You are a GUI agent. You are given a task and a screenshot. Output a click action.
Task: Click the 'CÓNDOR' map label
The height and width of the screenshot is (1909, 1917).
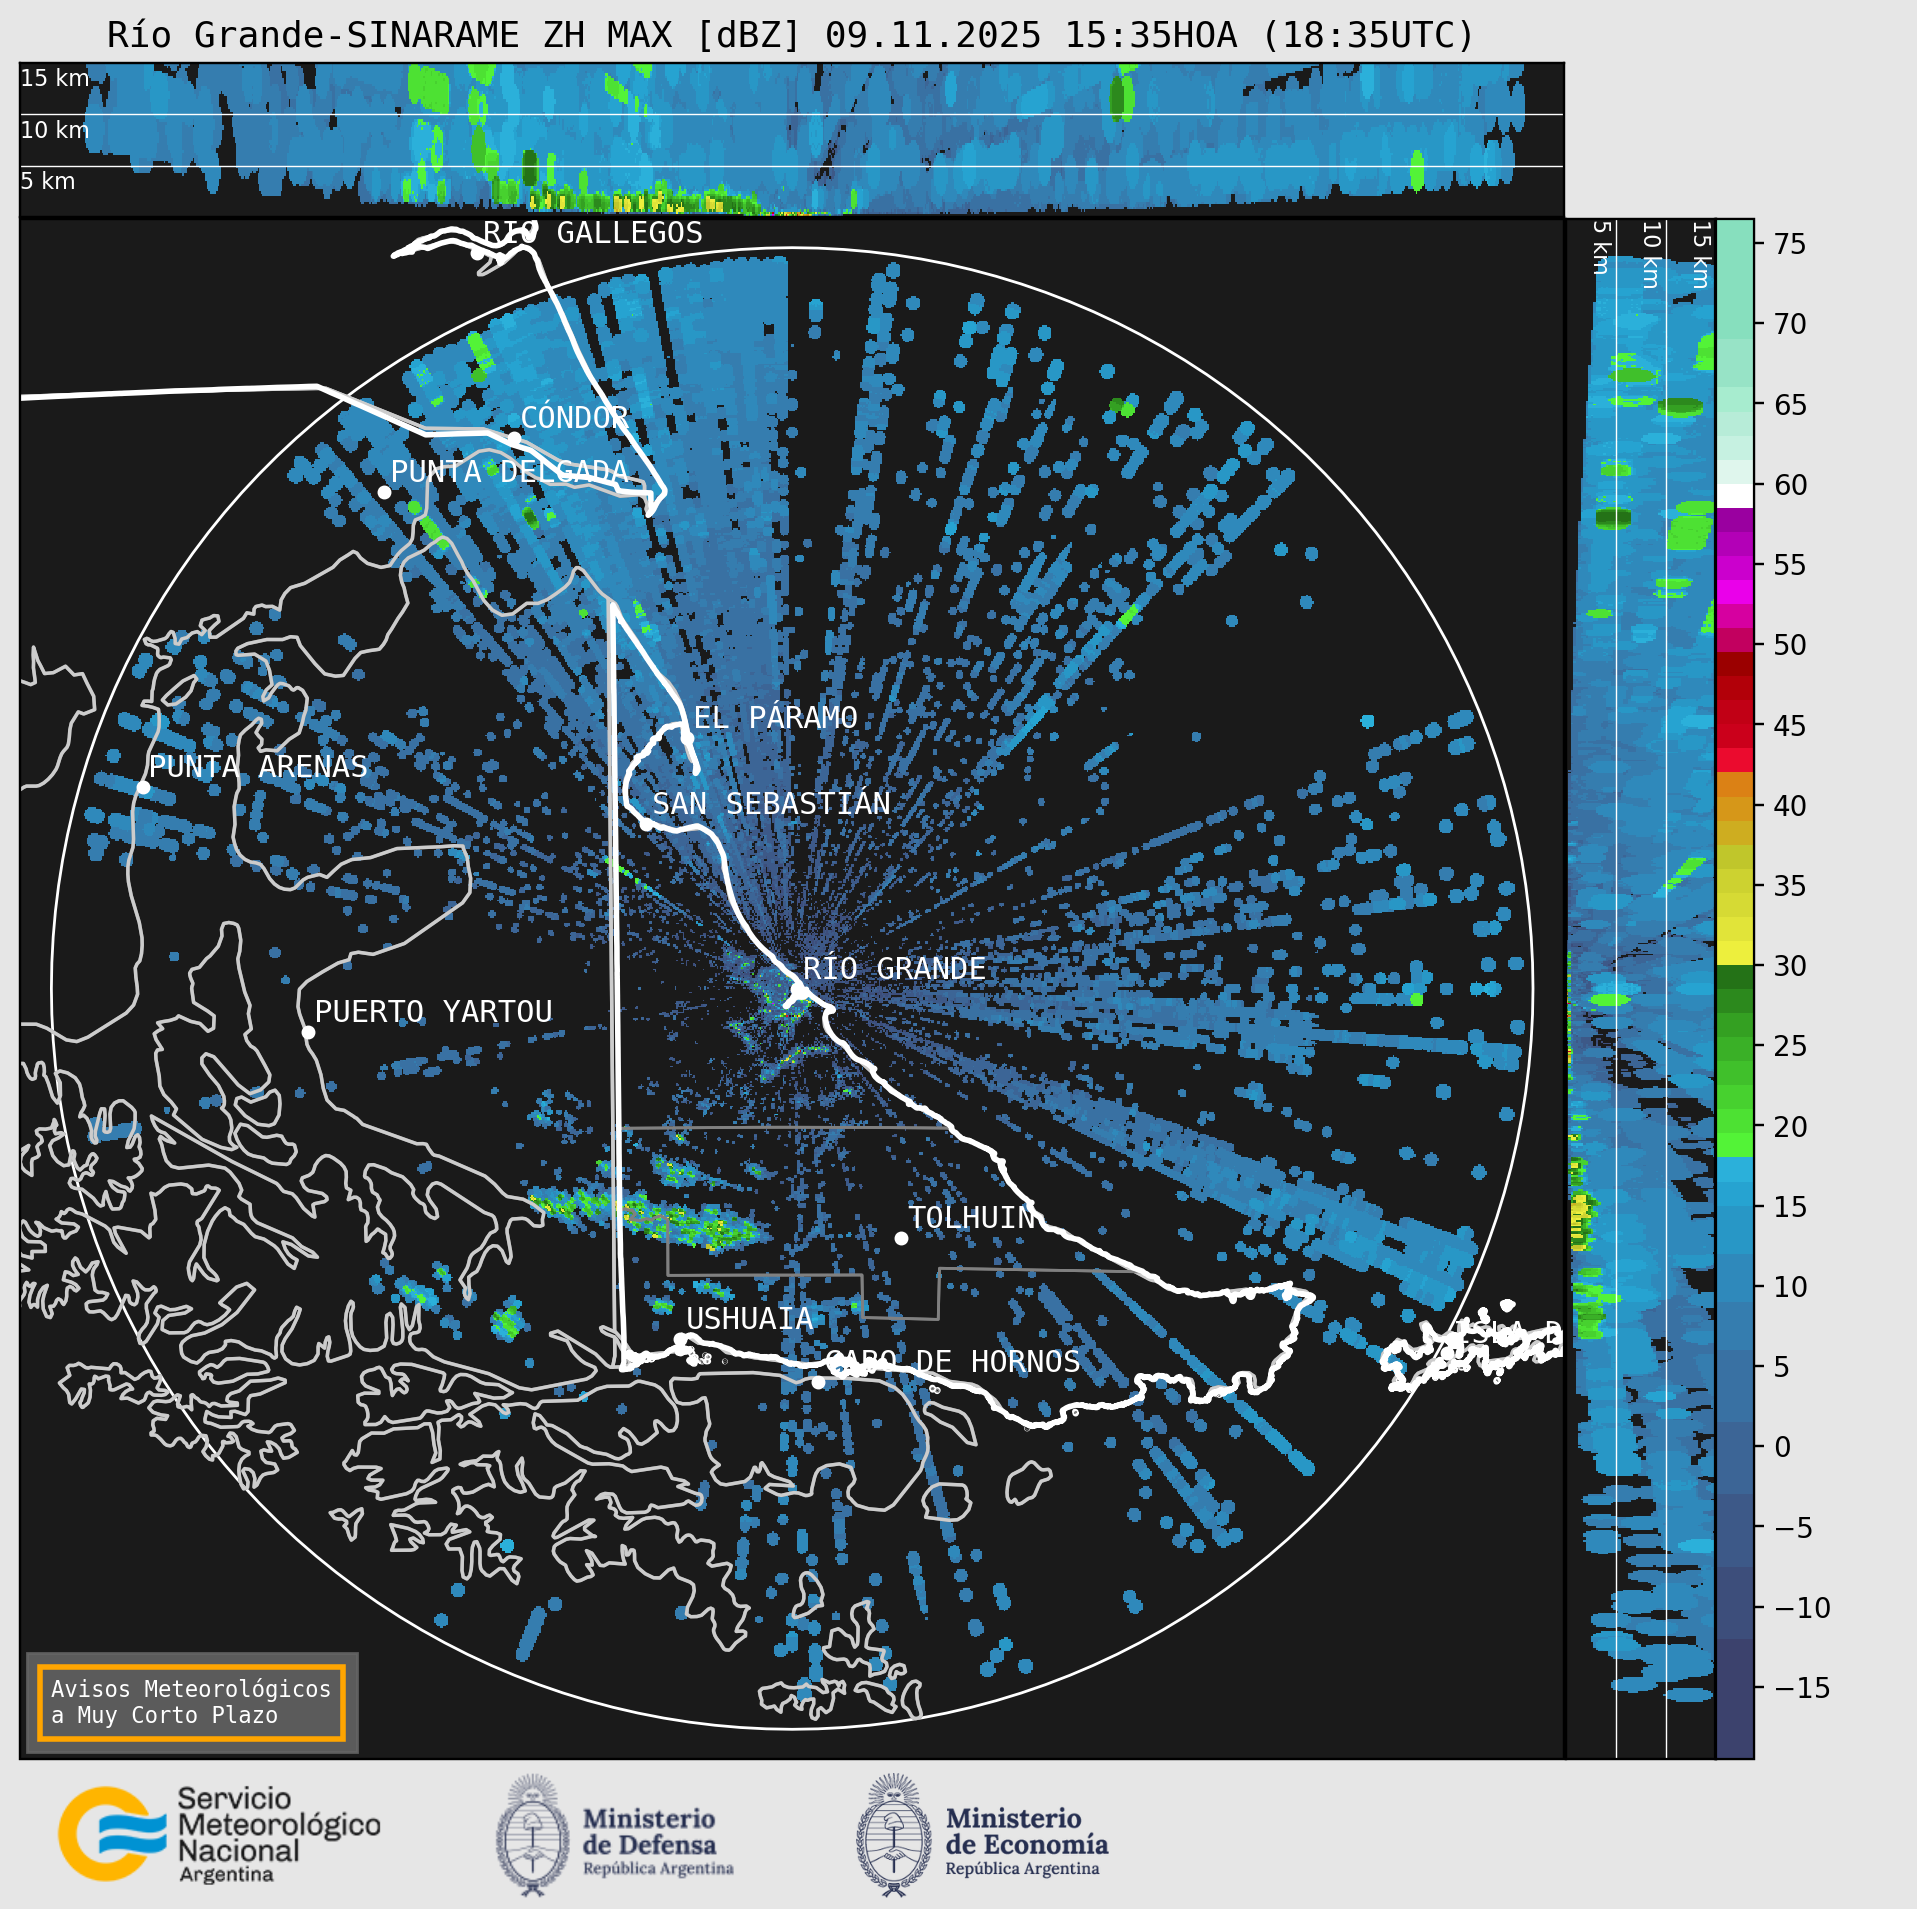tap(575, 417)
